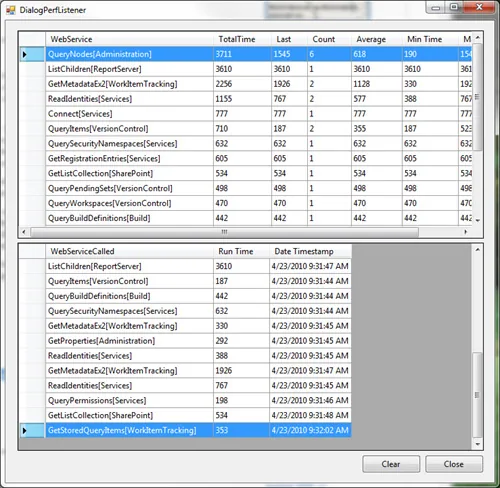Click Min Time cell 190
This screenshot has width=500, height=488.
[x=430, y=54]
